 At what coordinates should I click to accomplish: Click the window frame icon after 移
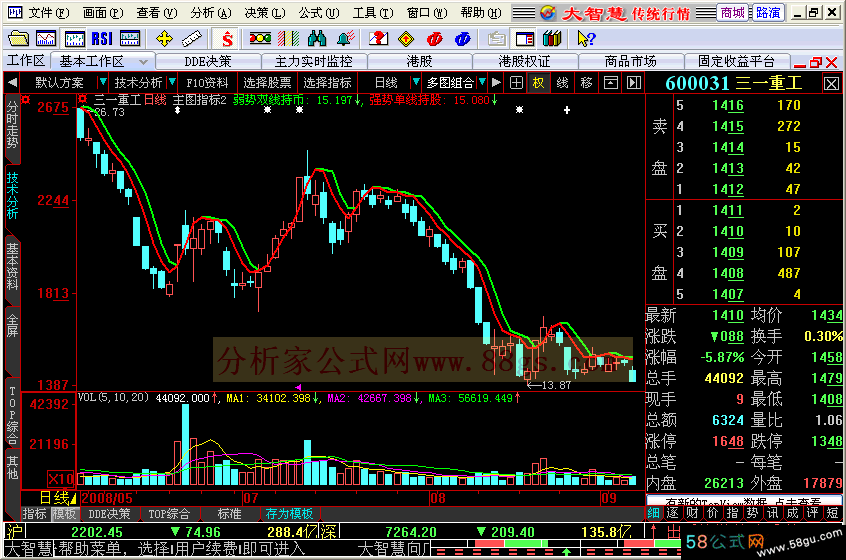tap(611, 83)
